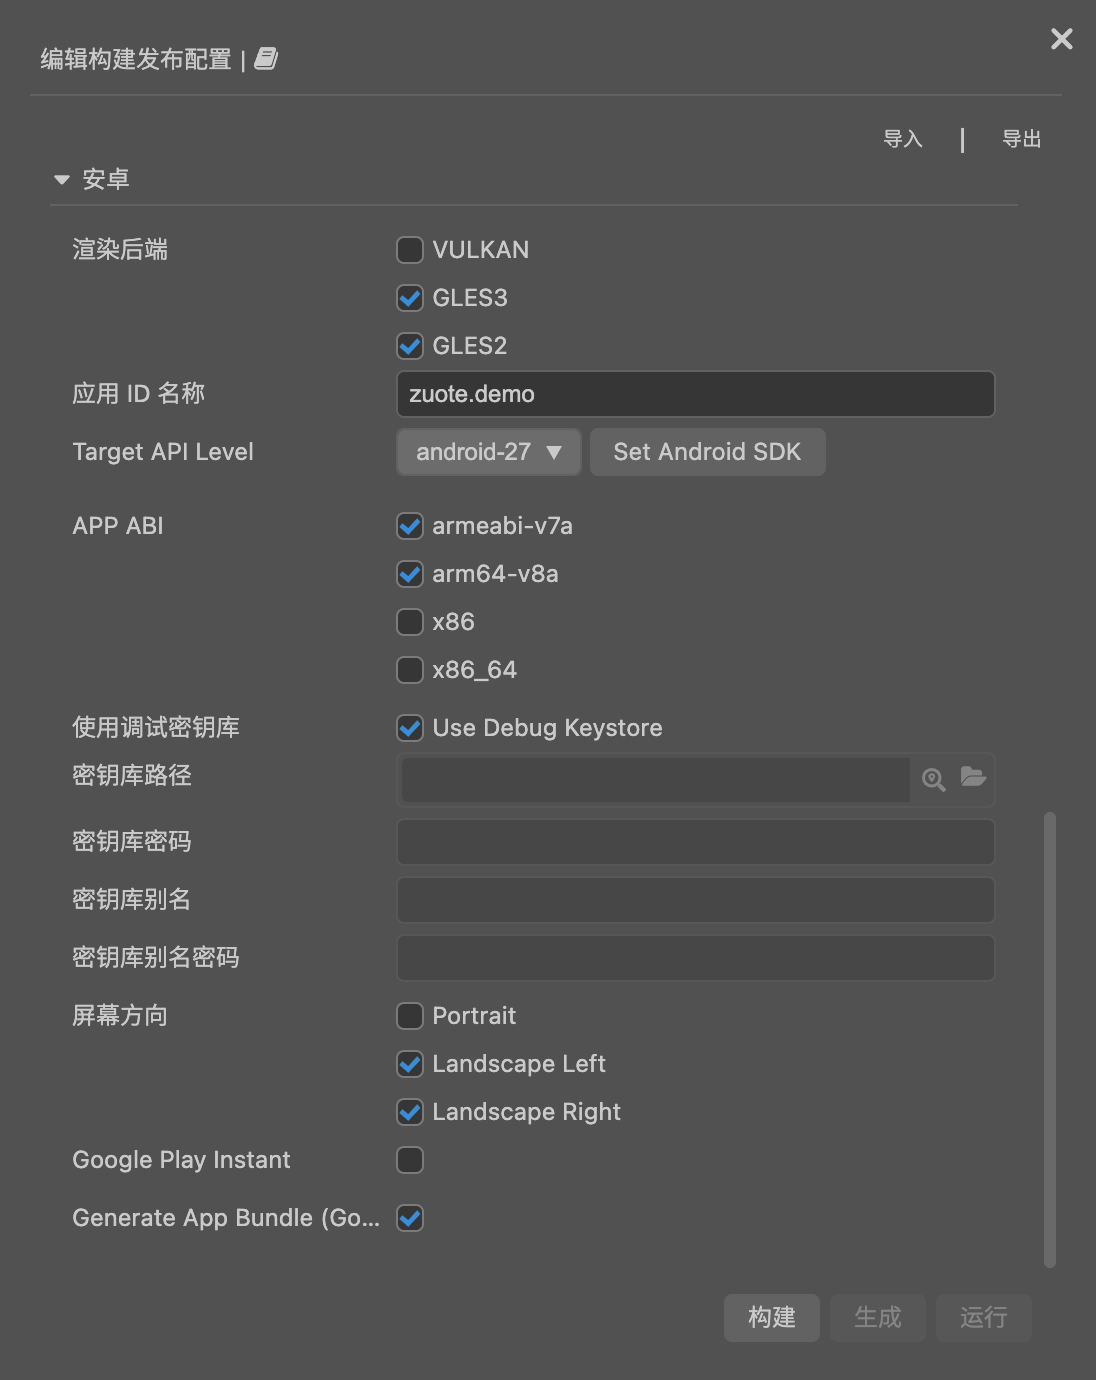Disable Use Debug Keystore option
Screen dimensions: 1096x1380
tap(410, 728)
